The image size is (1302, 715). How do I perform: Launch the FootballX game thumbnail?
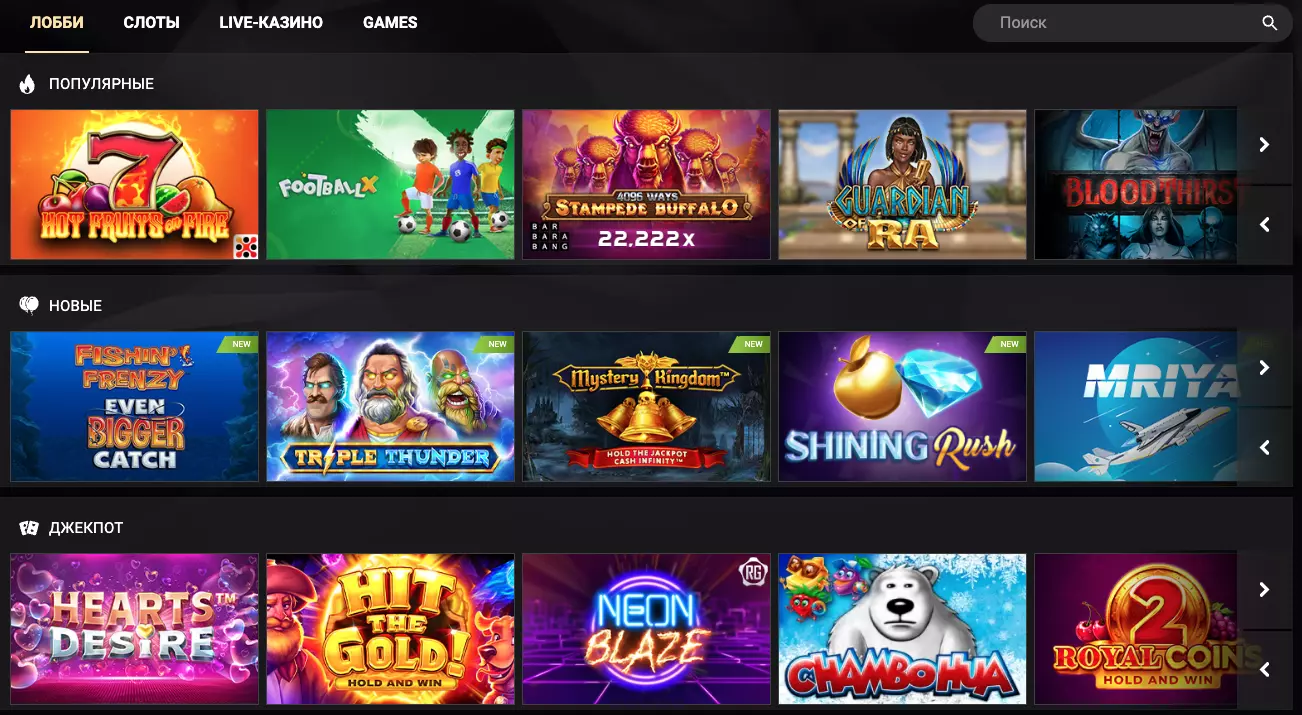click(x=390, y=185)
